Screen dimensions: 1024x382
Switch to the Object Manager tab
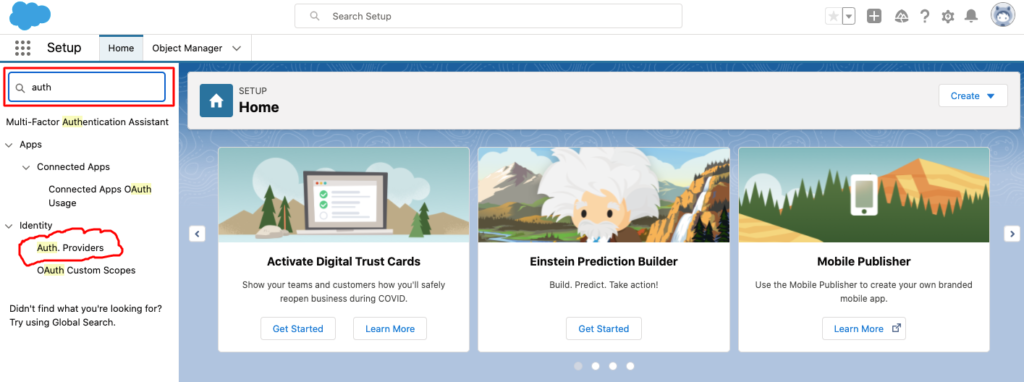point(187,48)
